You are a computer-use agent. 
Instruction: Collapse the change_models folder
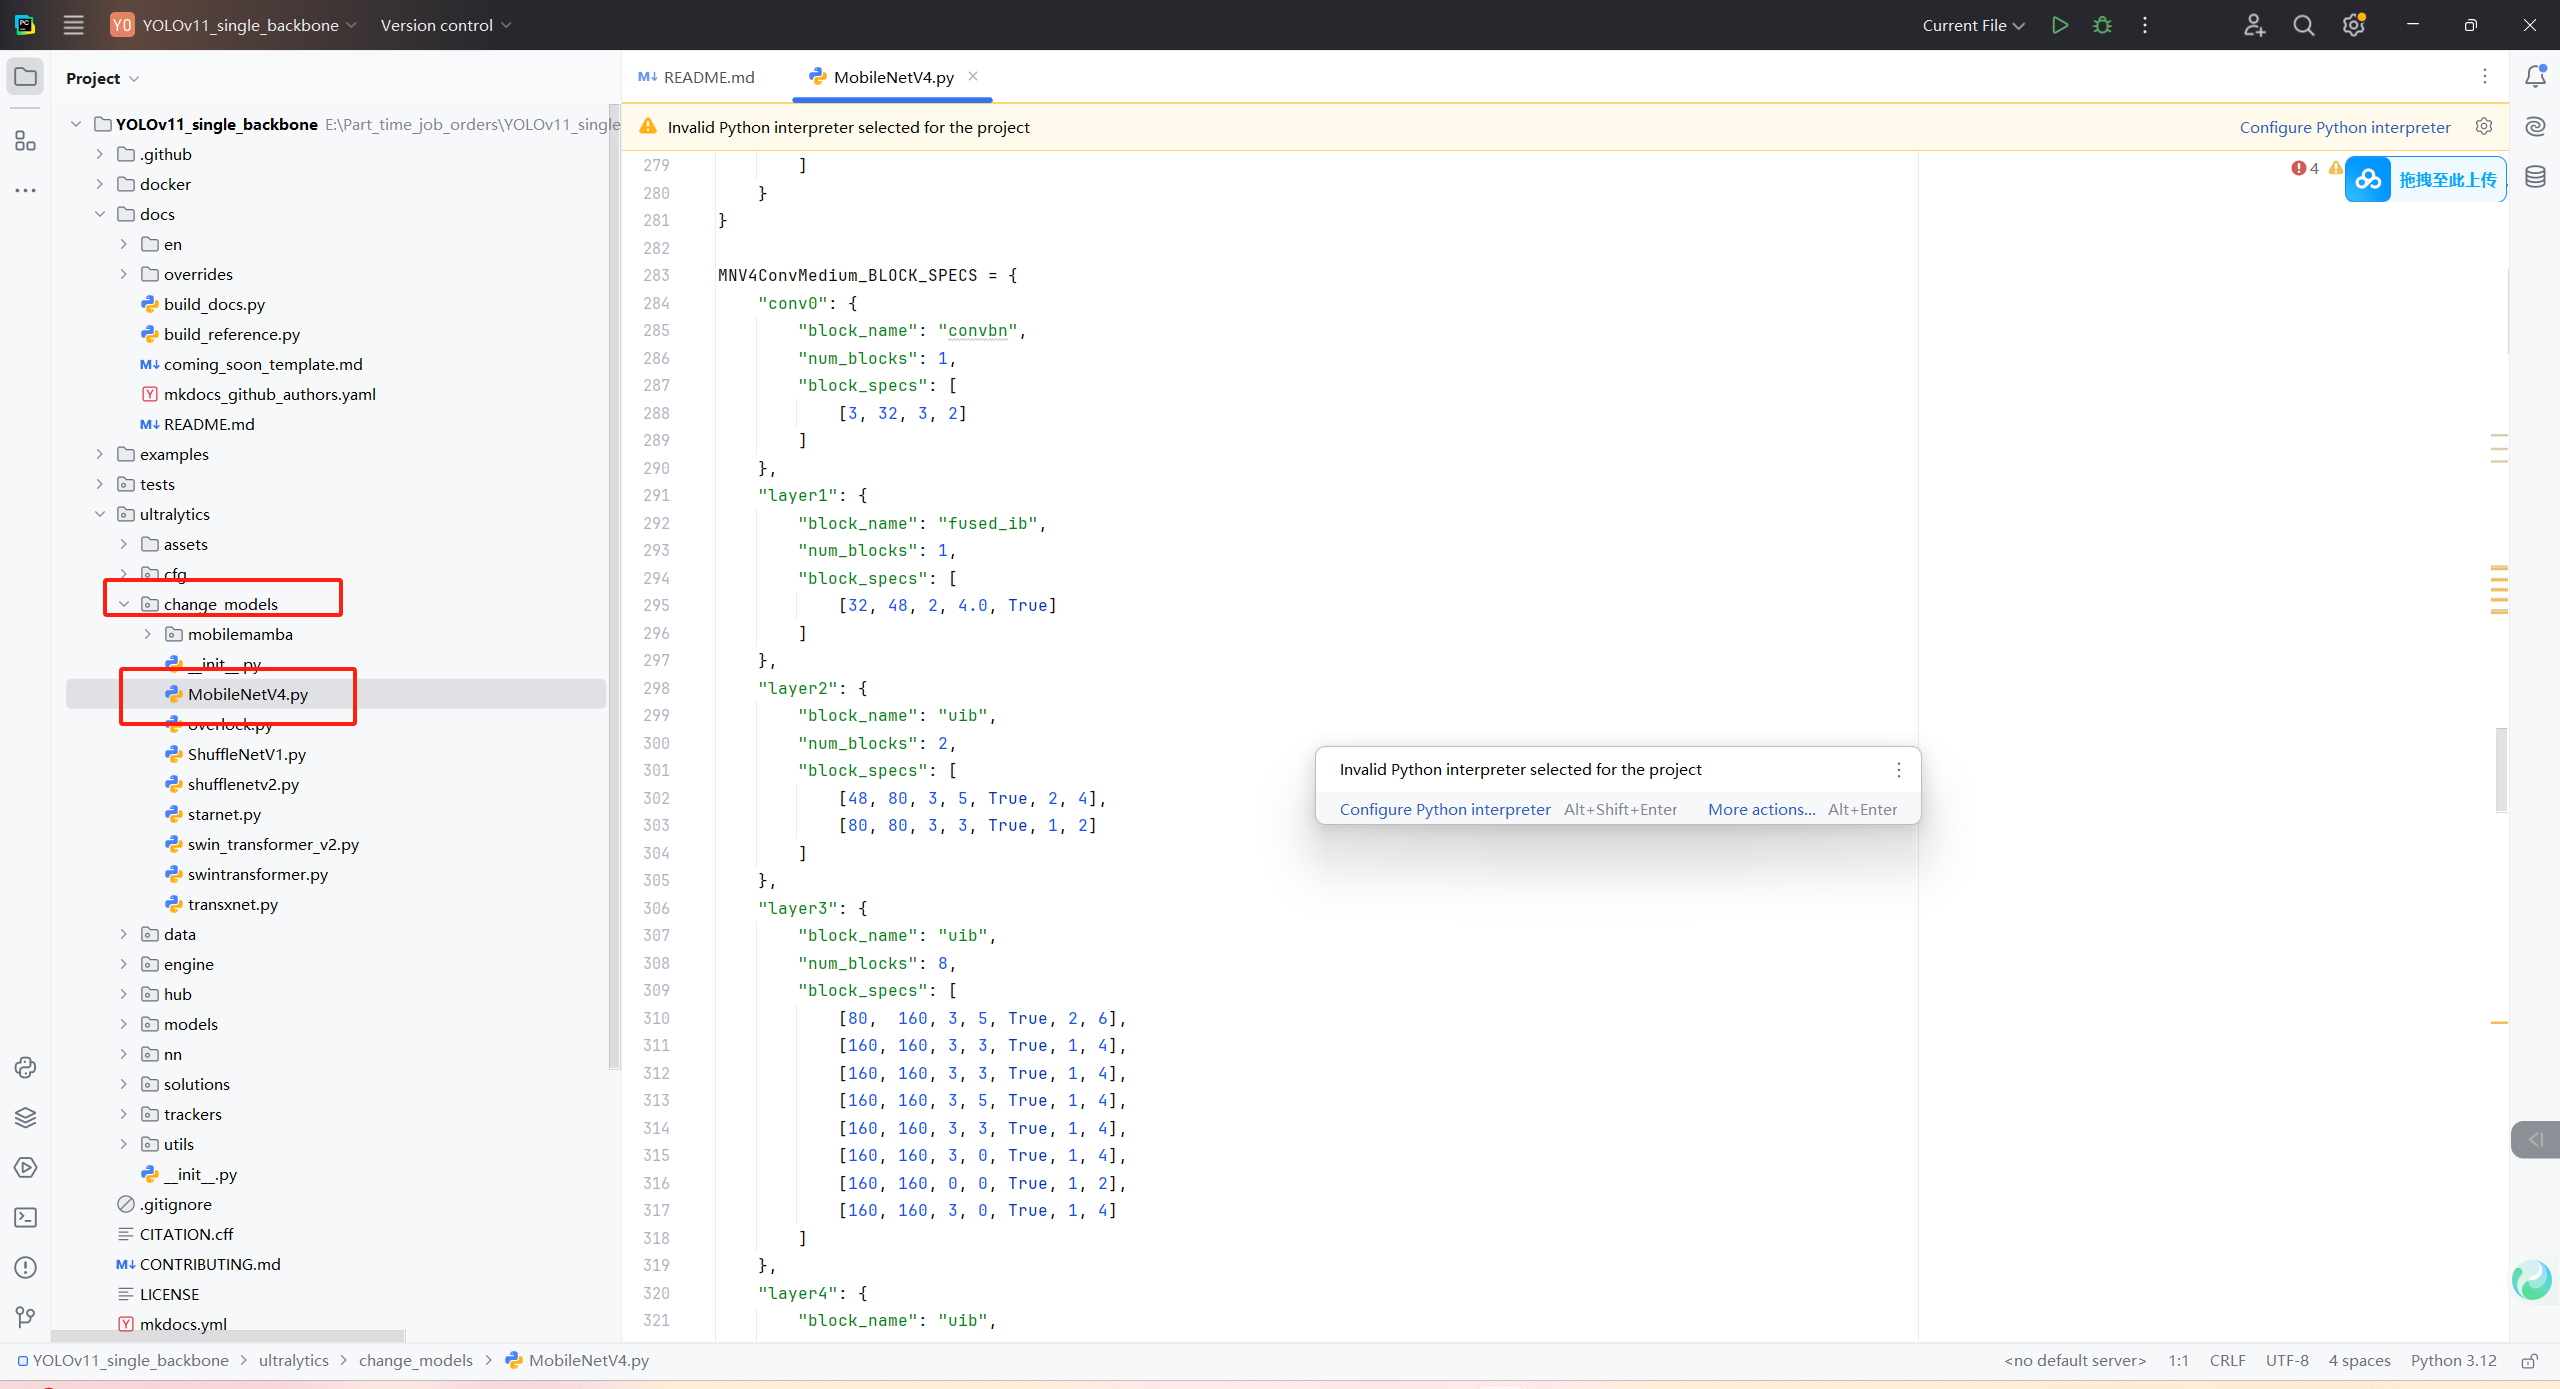click(x=124, y=604)
